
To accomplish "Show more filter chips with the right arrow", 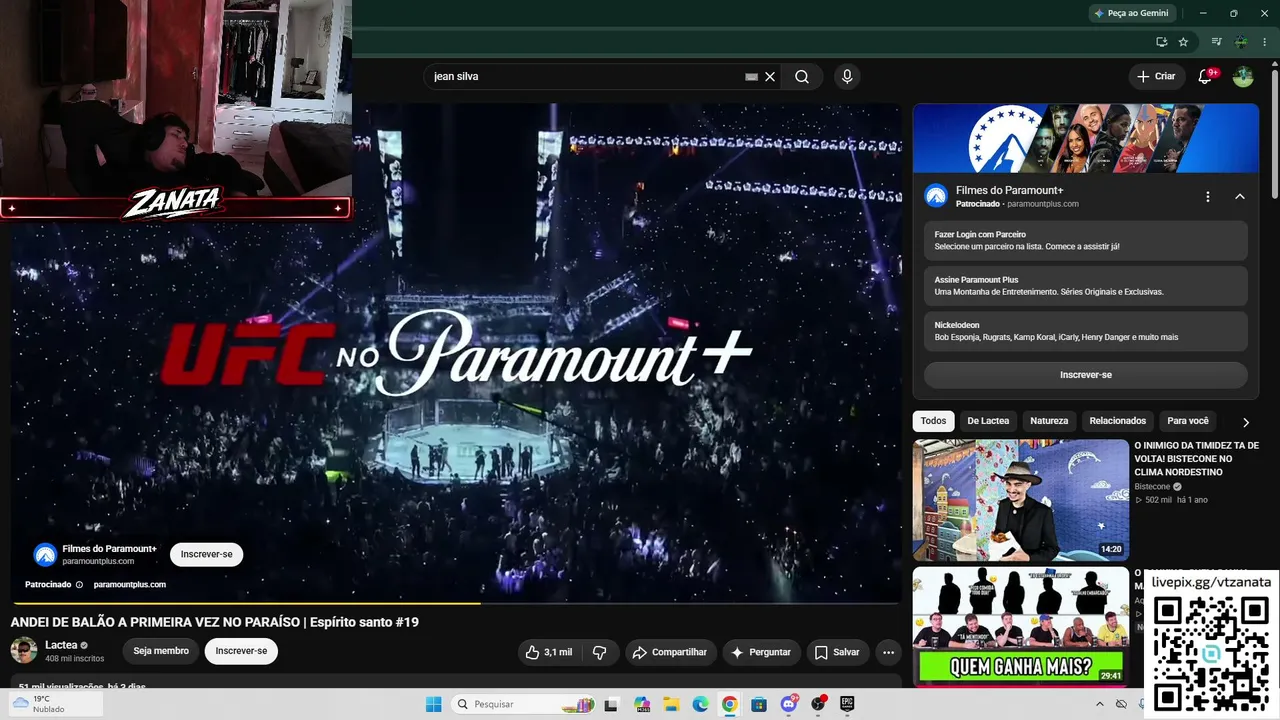I will pos(1246,422).
